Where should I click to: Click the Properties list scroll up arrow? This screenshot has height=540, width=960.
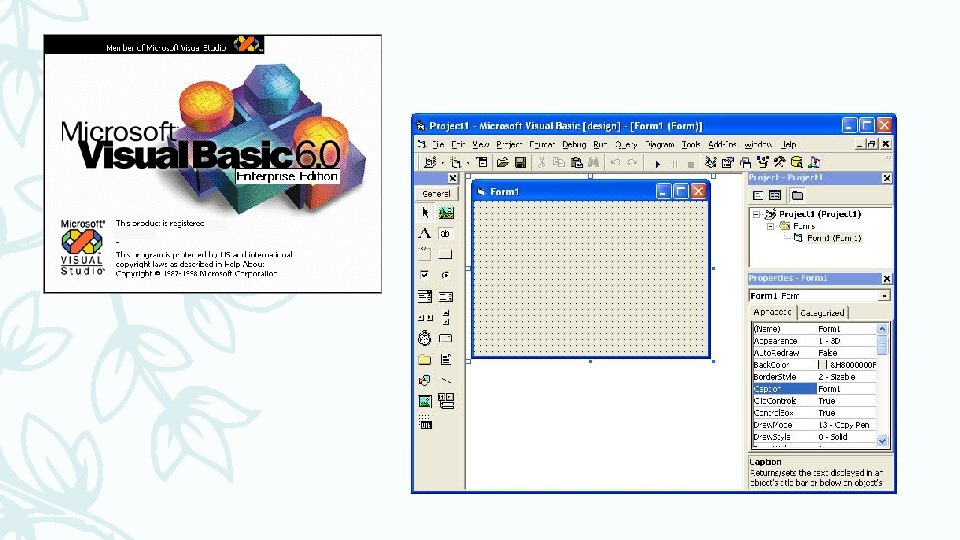pos(882,329)
